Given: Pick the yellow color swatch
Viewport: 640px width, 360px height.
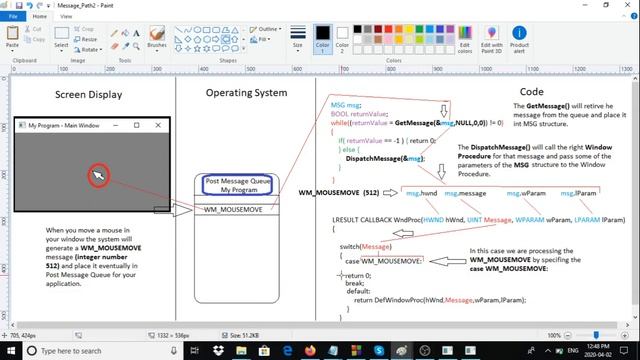Looking at the screenshot, I should [x=409, y=29].
